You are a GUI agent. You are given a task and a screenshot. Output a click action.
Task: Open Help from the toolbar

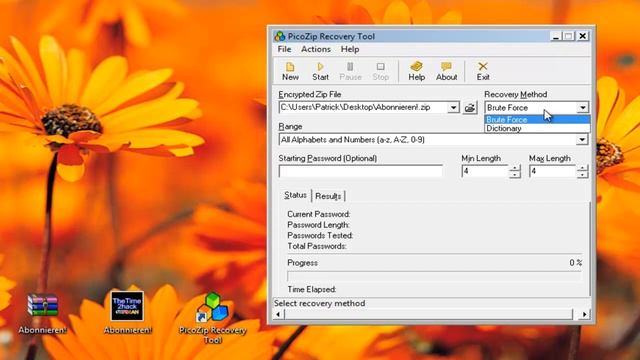(416, 71)
